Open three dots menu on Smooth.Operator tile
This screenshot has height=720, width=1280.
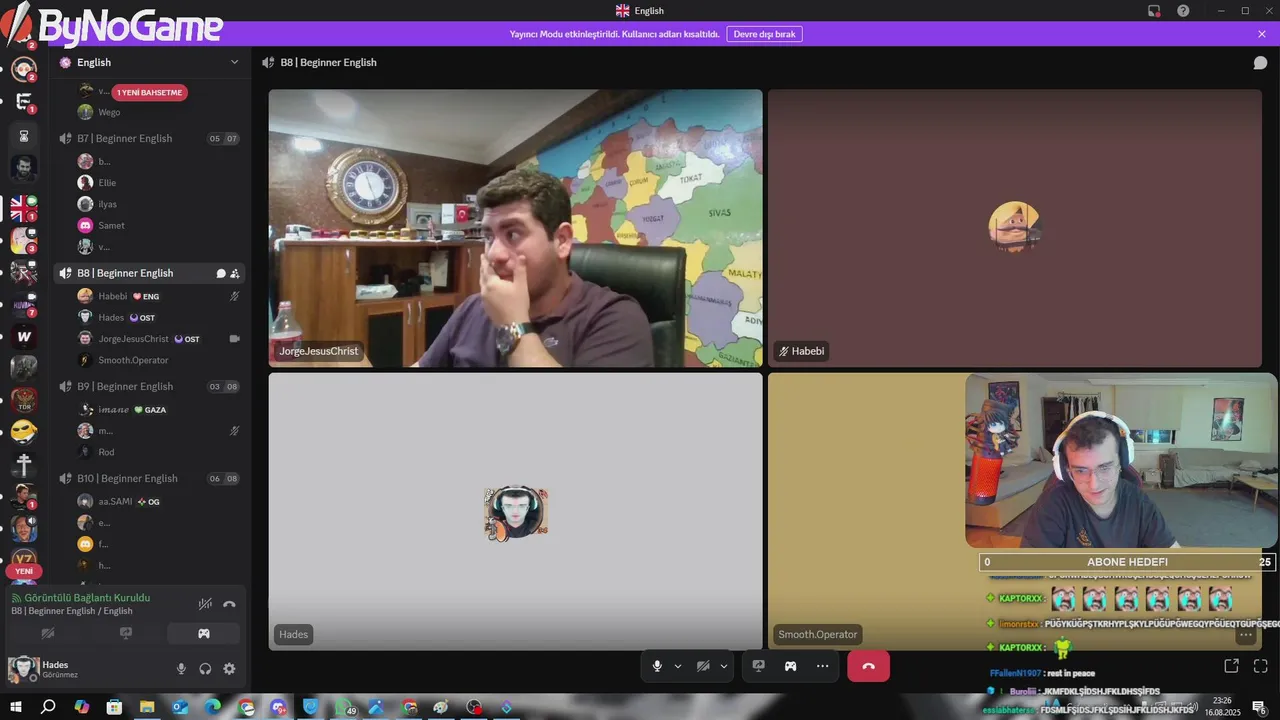[x=1246, y=635]
